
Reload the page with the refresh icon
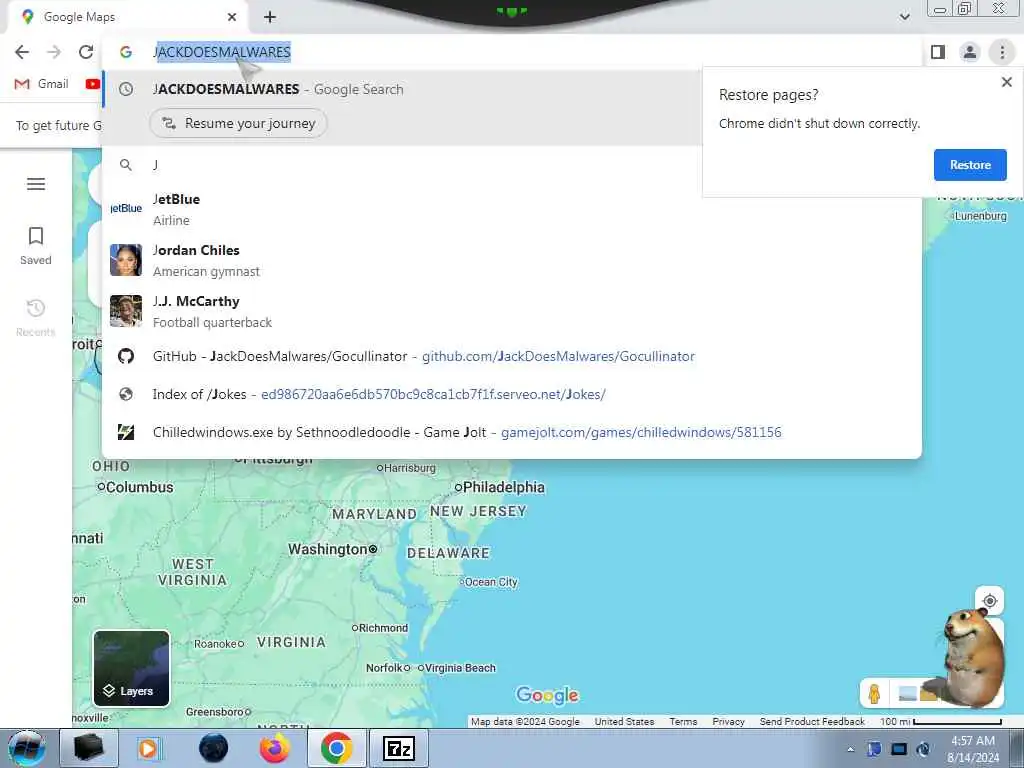(x=86, y=52)
